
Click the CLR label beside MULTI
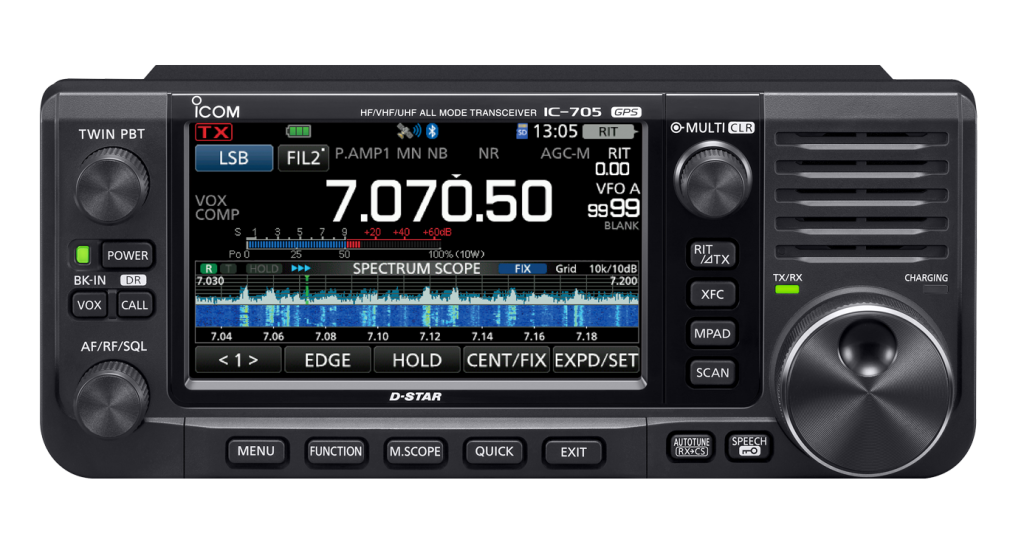coord(741,128)
